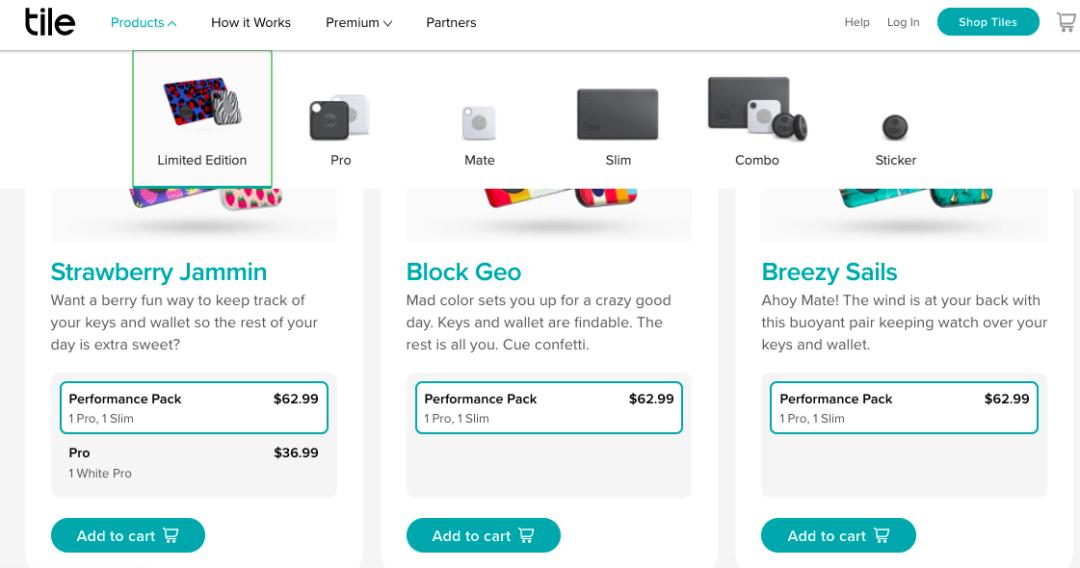Select the $36.99 Pro option
Viewport: 1080px width, 568px height.
194,462
